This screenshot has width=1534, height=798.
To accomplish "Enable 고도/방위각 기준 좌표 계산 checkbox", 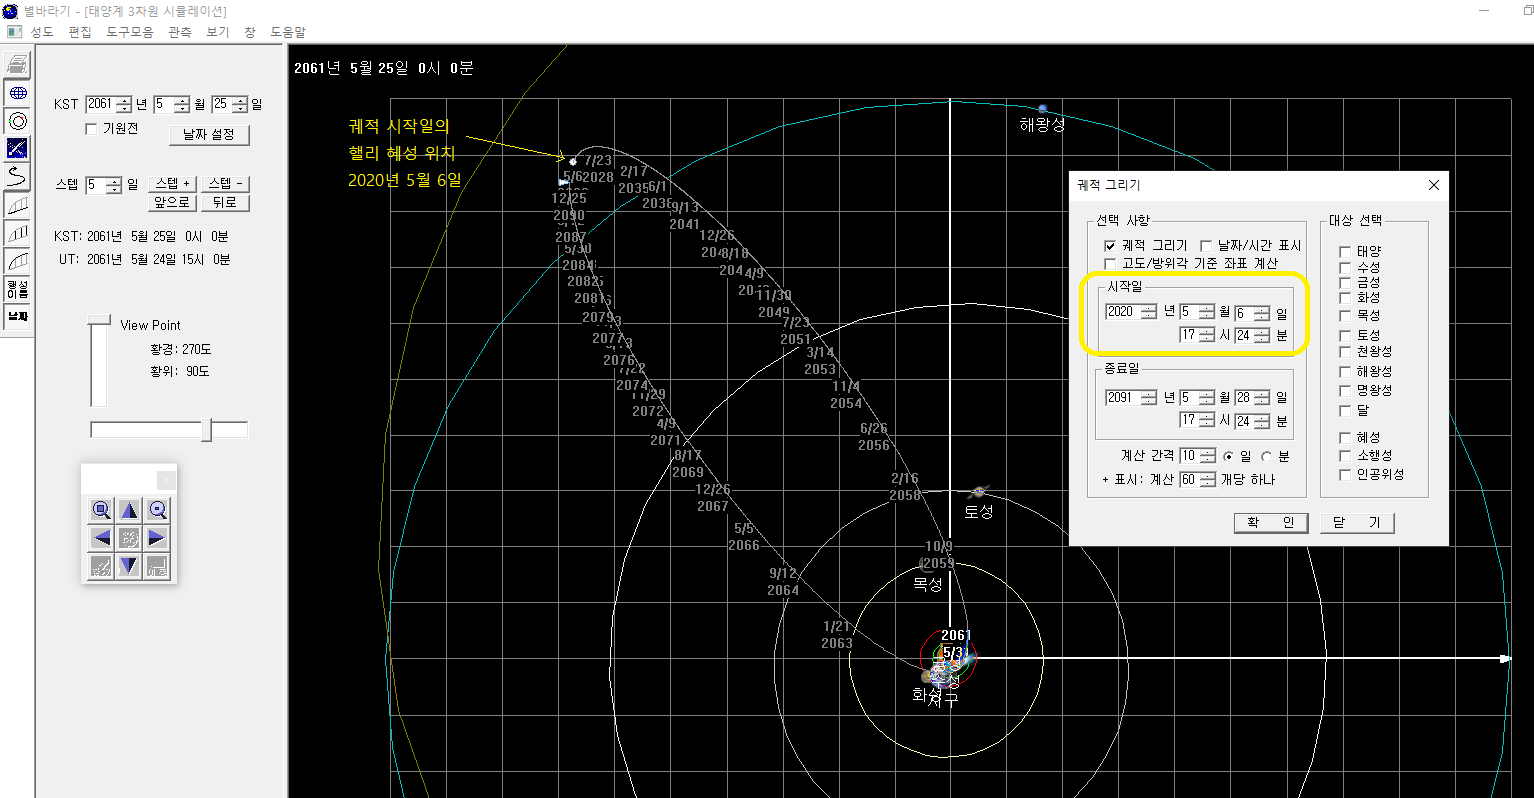I will 1110,263.
